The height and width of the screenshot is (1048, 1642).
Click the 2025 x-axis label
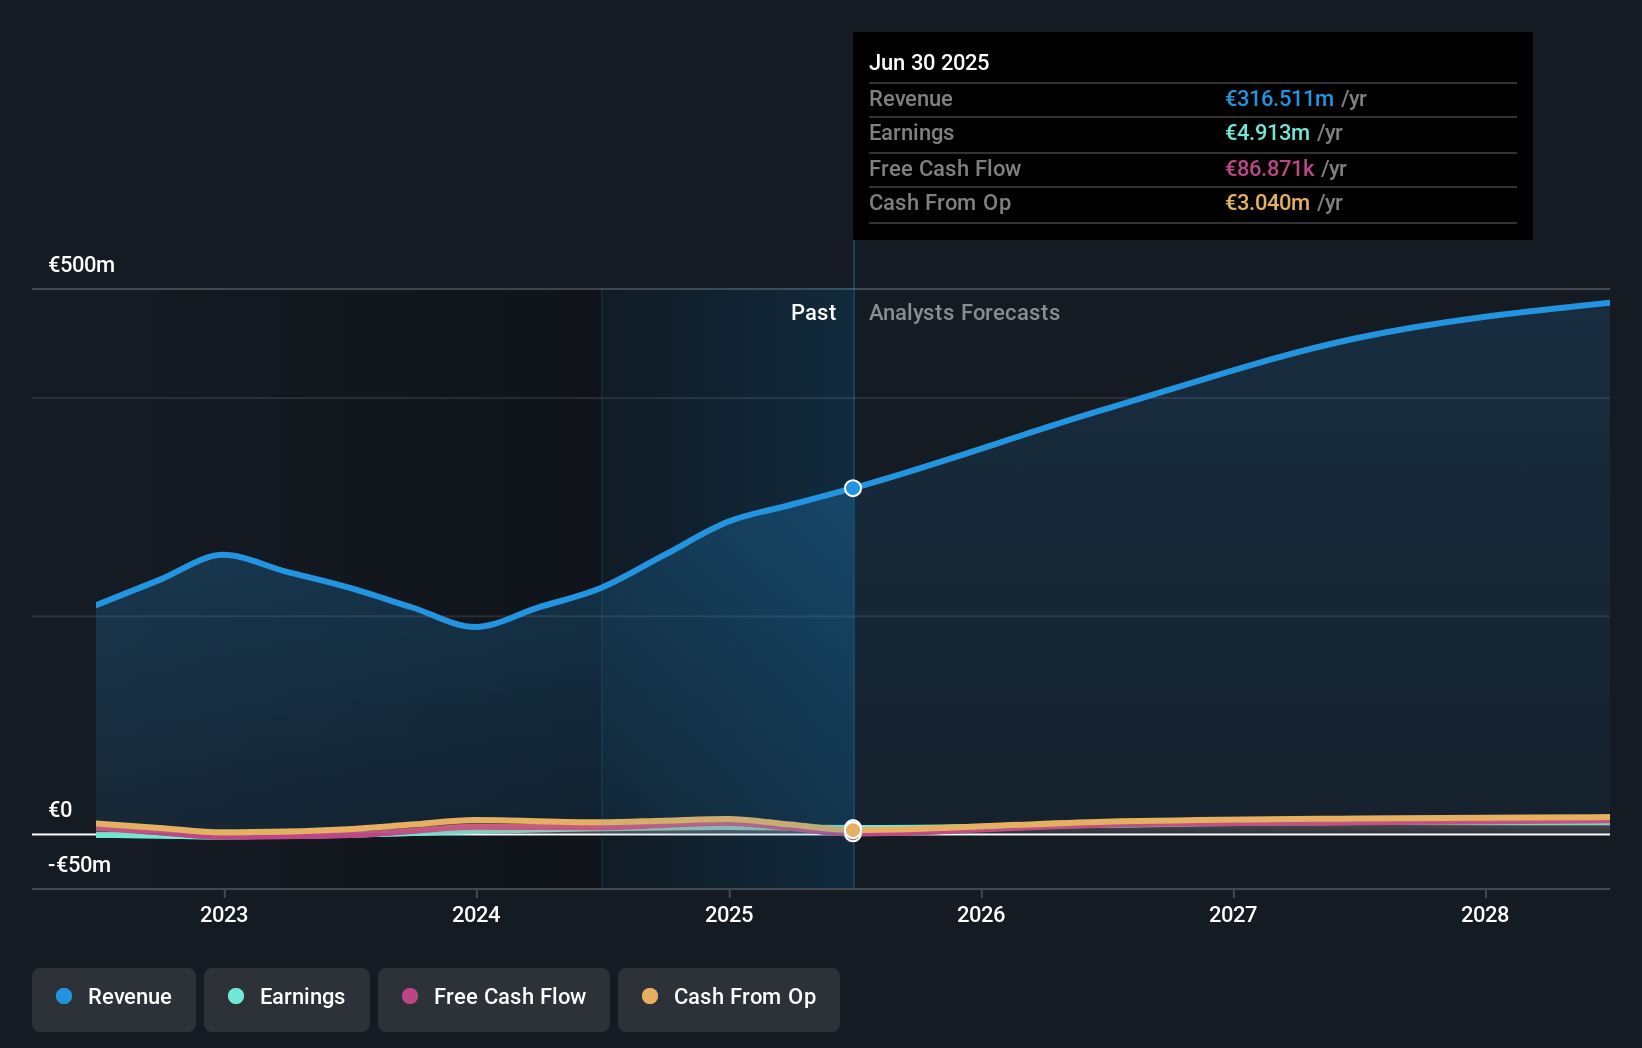[x=729, y=914]
